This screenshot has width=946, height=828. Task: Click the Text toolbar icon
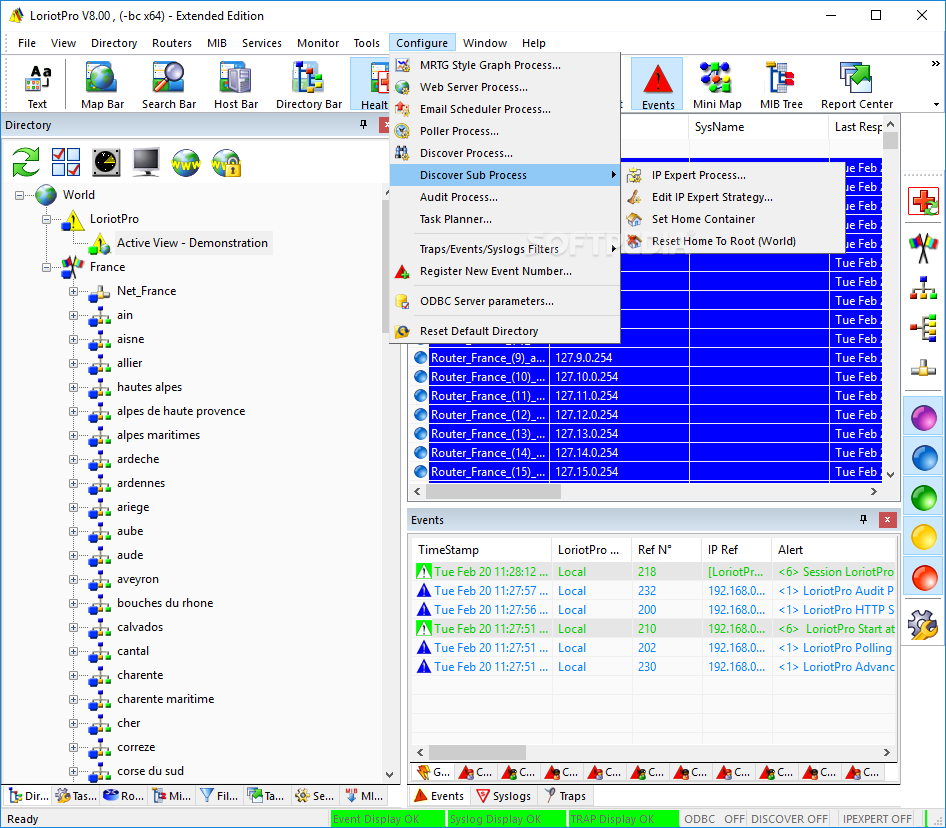[37, 85]
